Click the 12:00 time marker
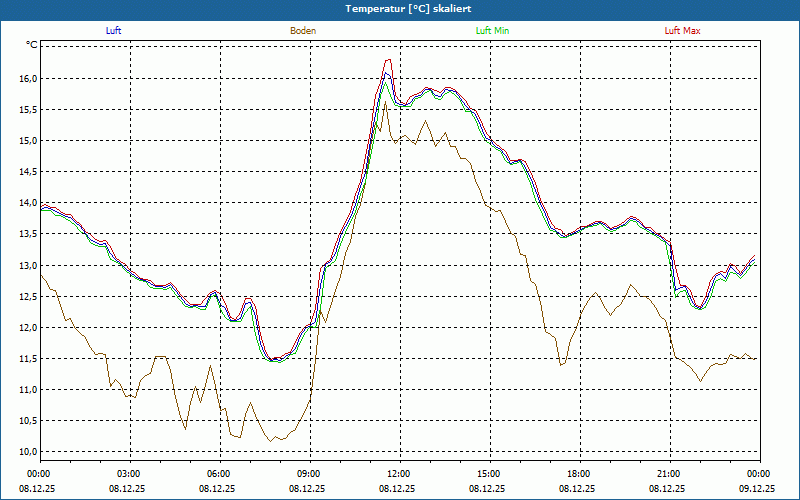The width and height of the screenshot is (800, 500). pos(399,474)
